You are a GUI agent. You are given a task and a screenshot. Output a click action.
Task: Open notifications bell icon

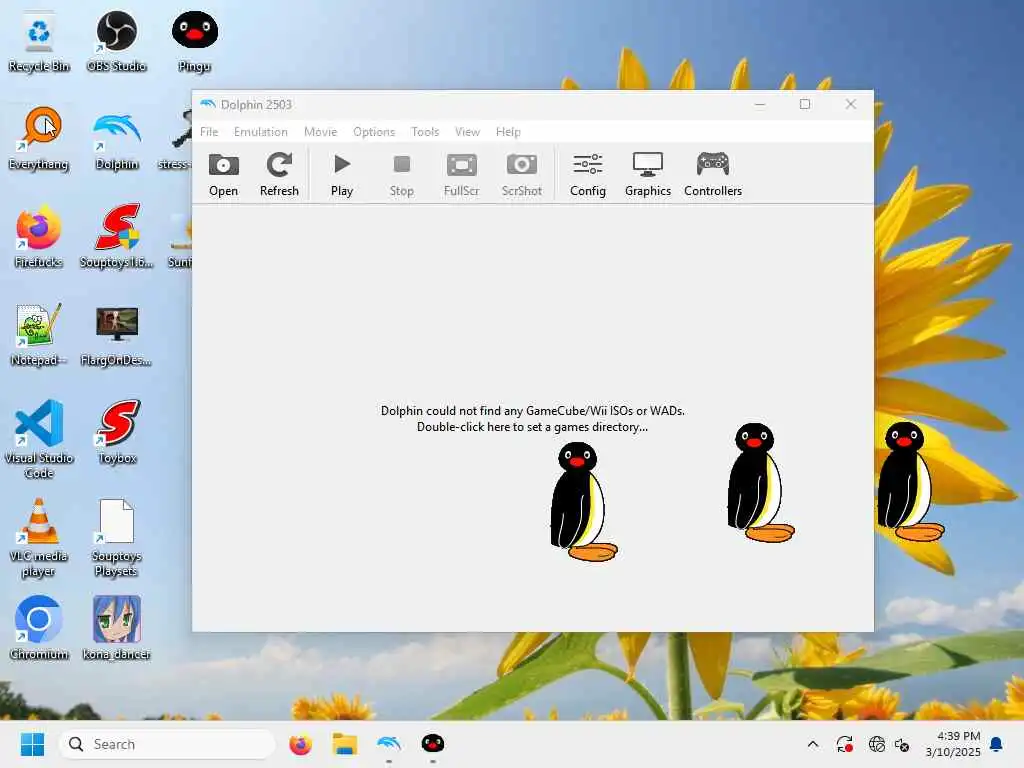[x=997, y=744]
